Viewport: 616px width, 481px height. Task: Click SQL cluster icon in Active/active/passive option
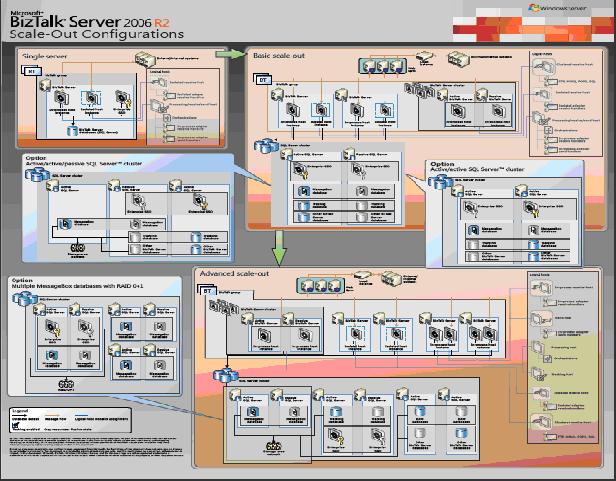point(37,174)
